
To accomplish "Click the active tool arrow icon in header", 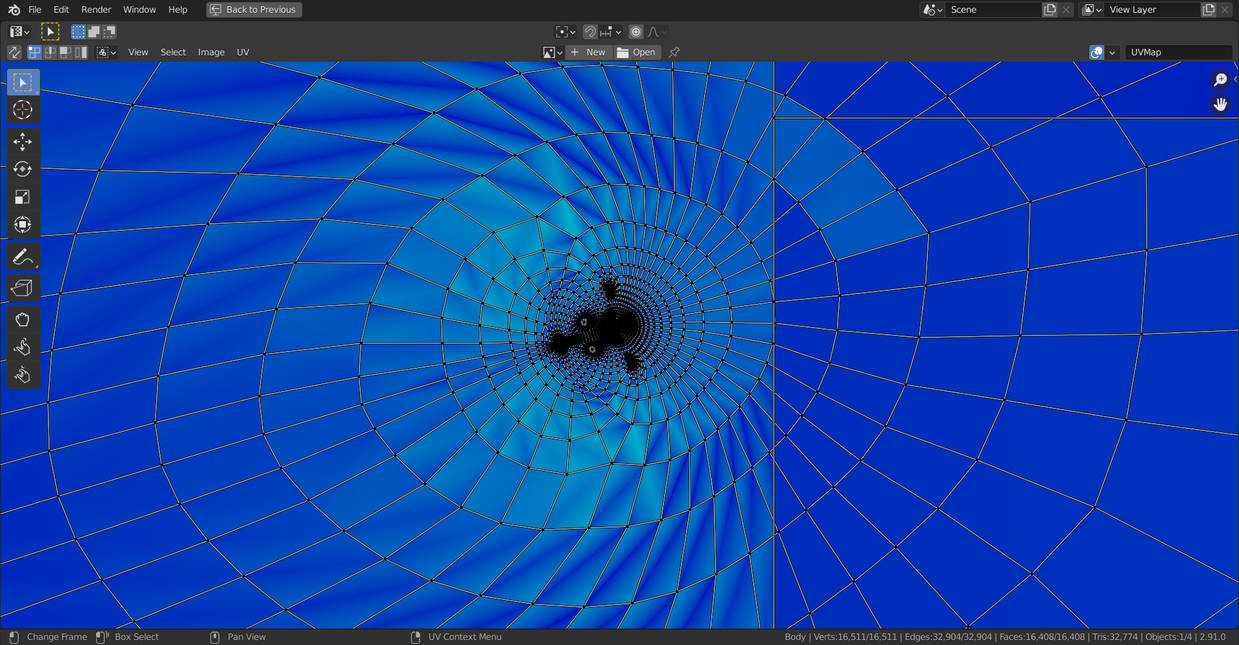I will coord(50,32).
